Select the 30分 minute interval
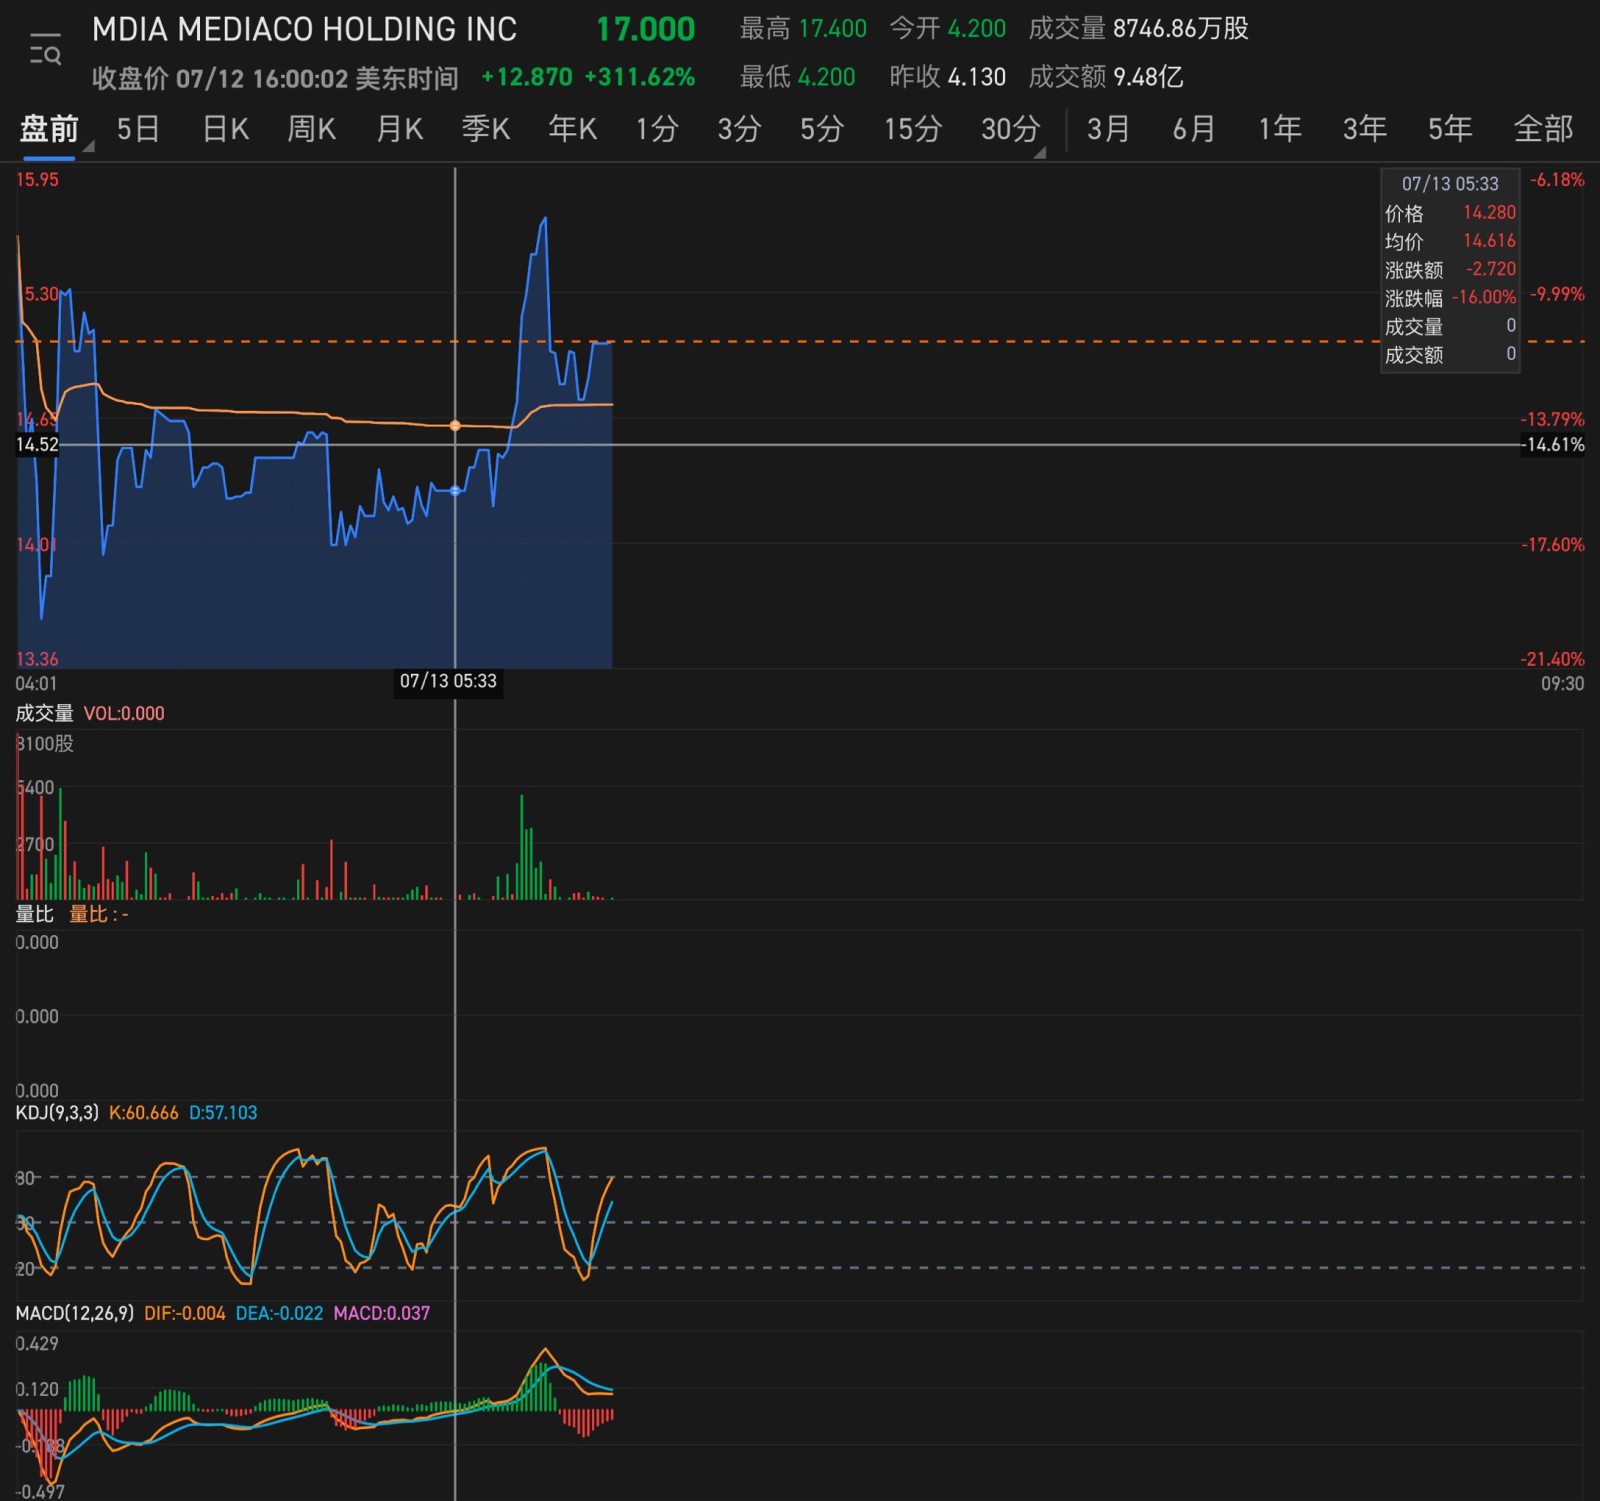 pyautogui.click(x=1010, y=129)
